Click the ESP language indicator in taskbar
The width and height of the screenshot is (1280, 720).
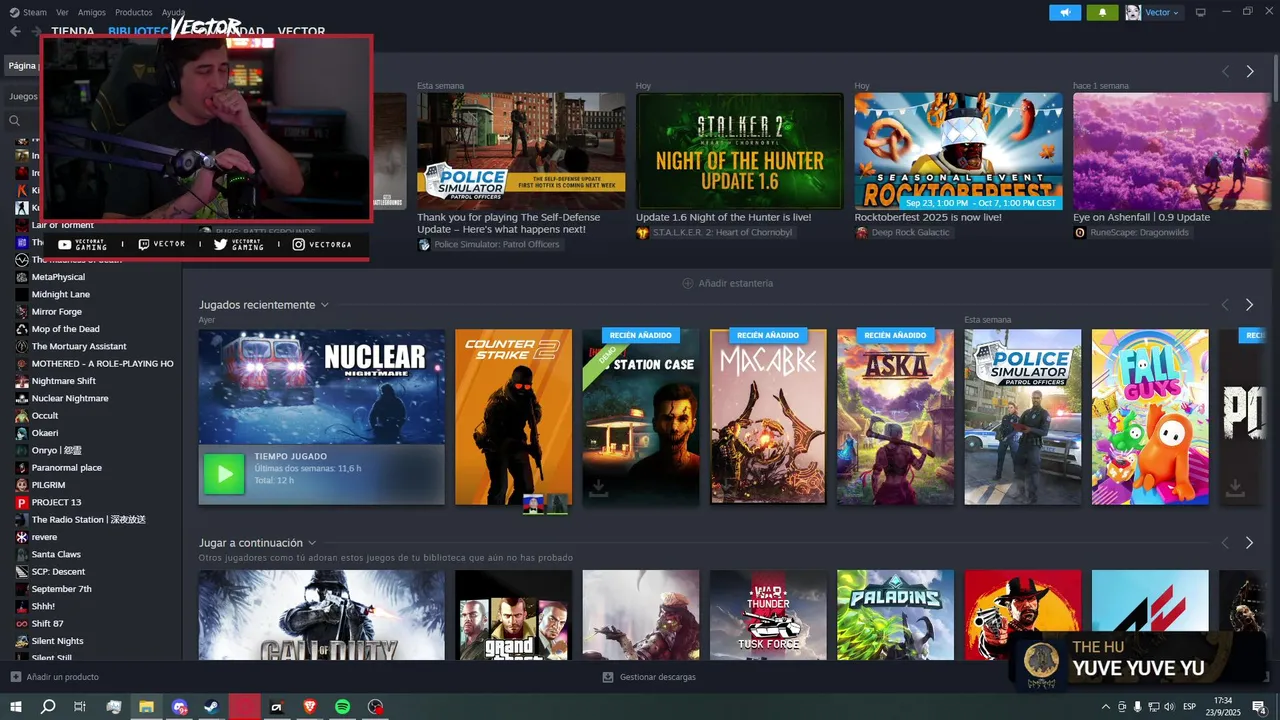tap(1189, 707)
